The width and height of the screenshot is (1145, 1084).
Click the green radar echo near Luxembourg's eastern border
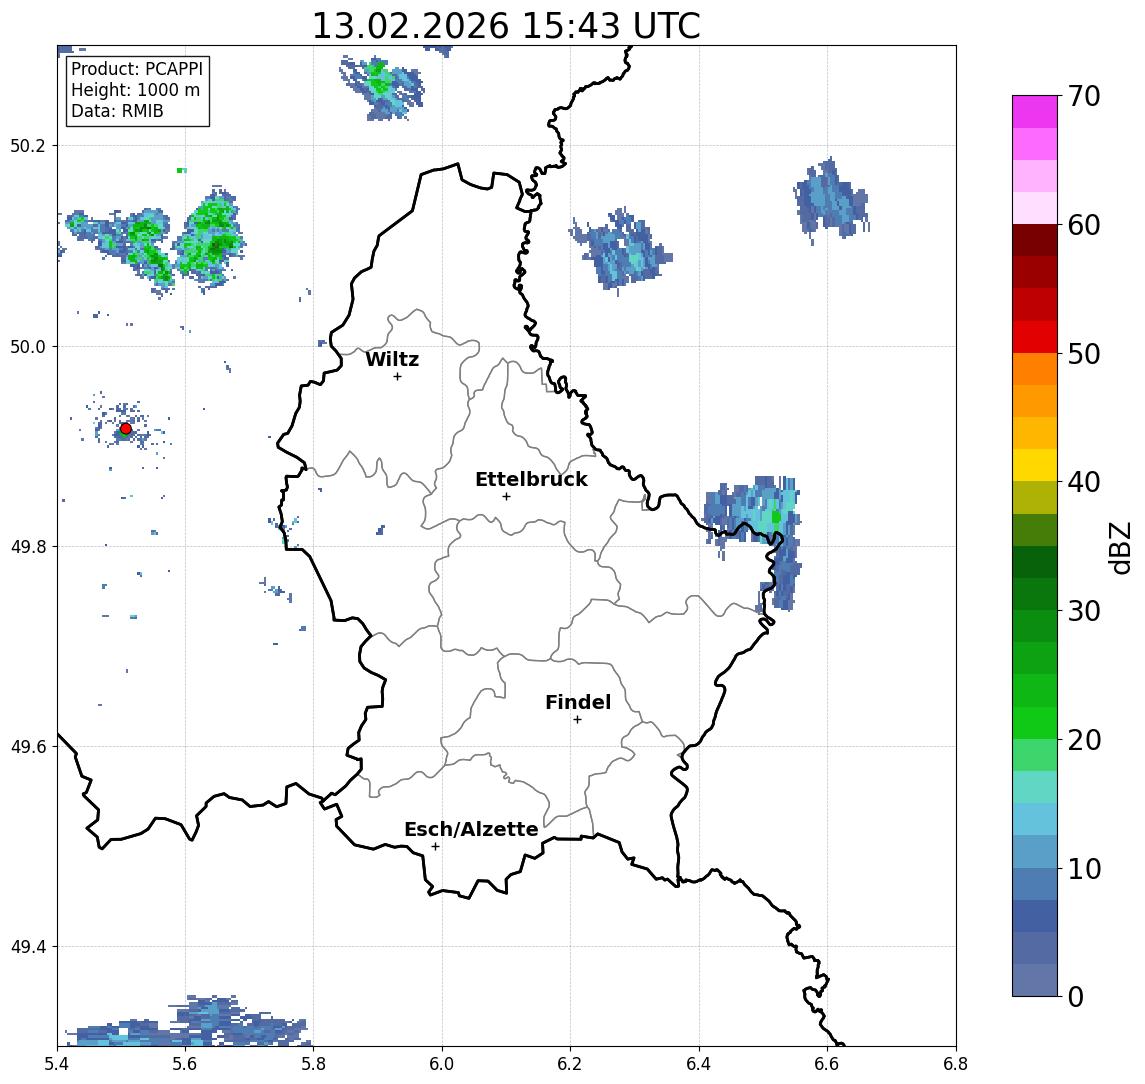pos(776,516)
